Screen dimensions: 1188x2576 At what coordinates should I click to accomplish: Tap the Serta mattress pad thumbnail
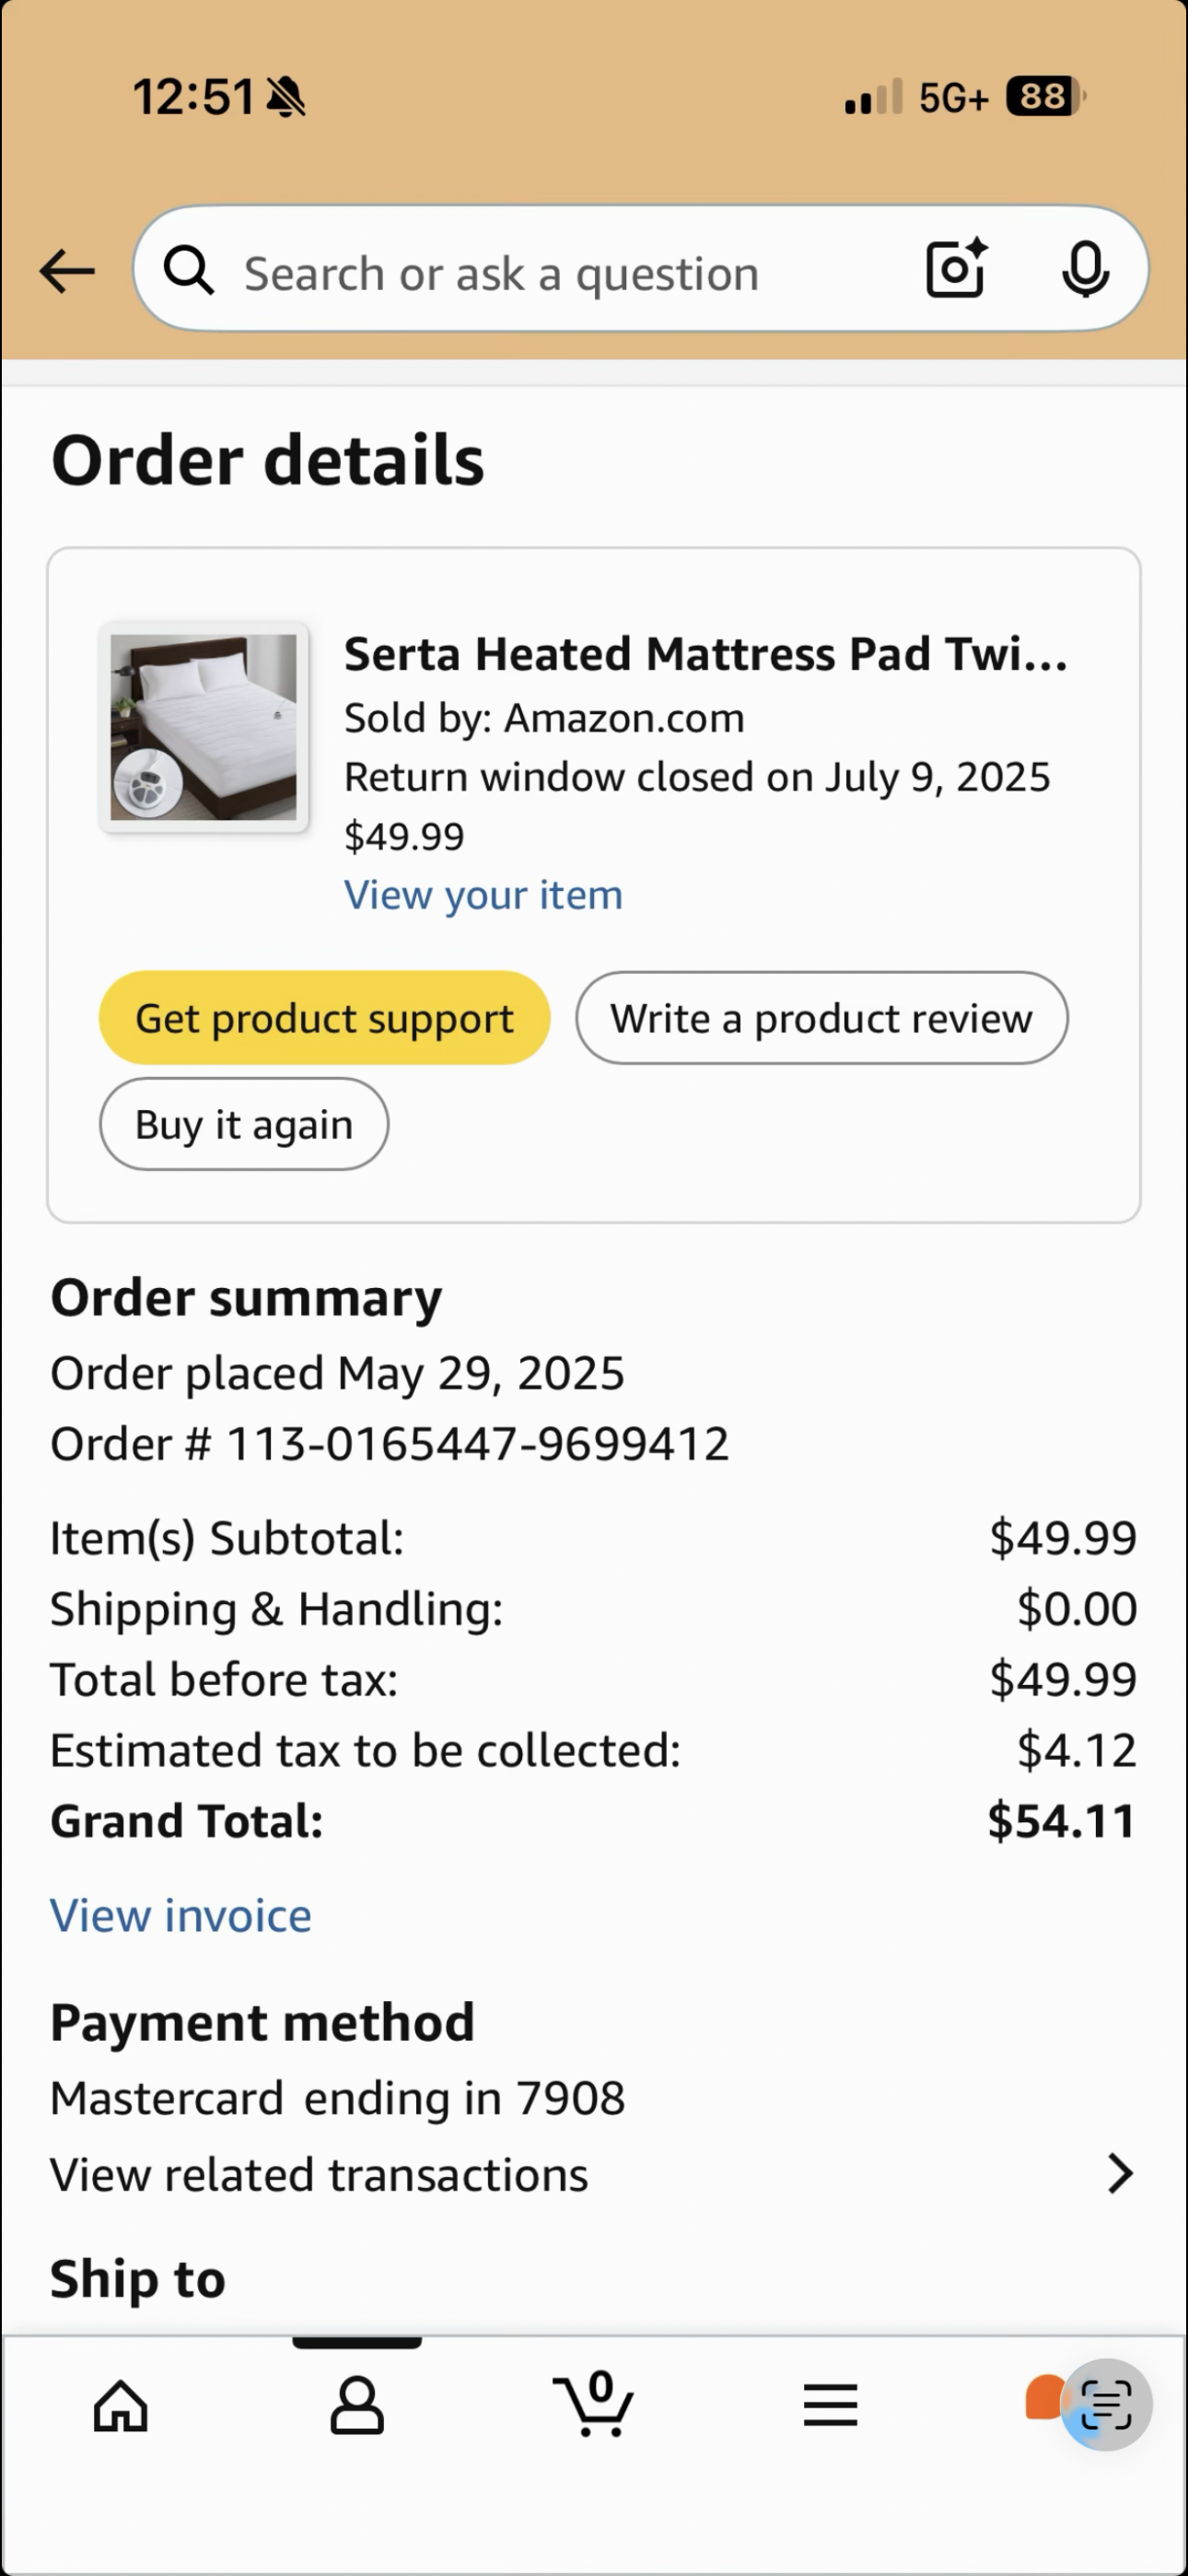[x=204, y=727]
